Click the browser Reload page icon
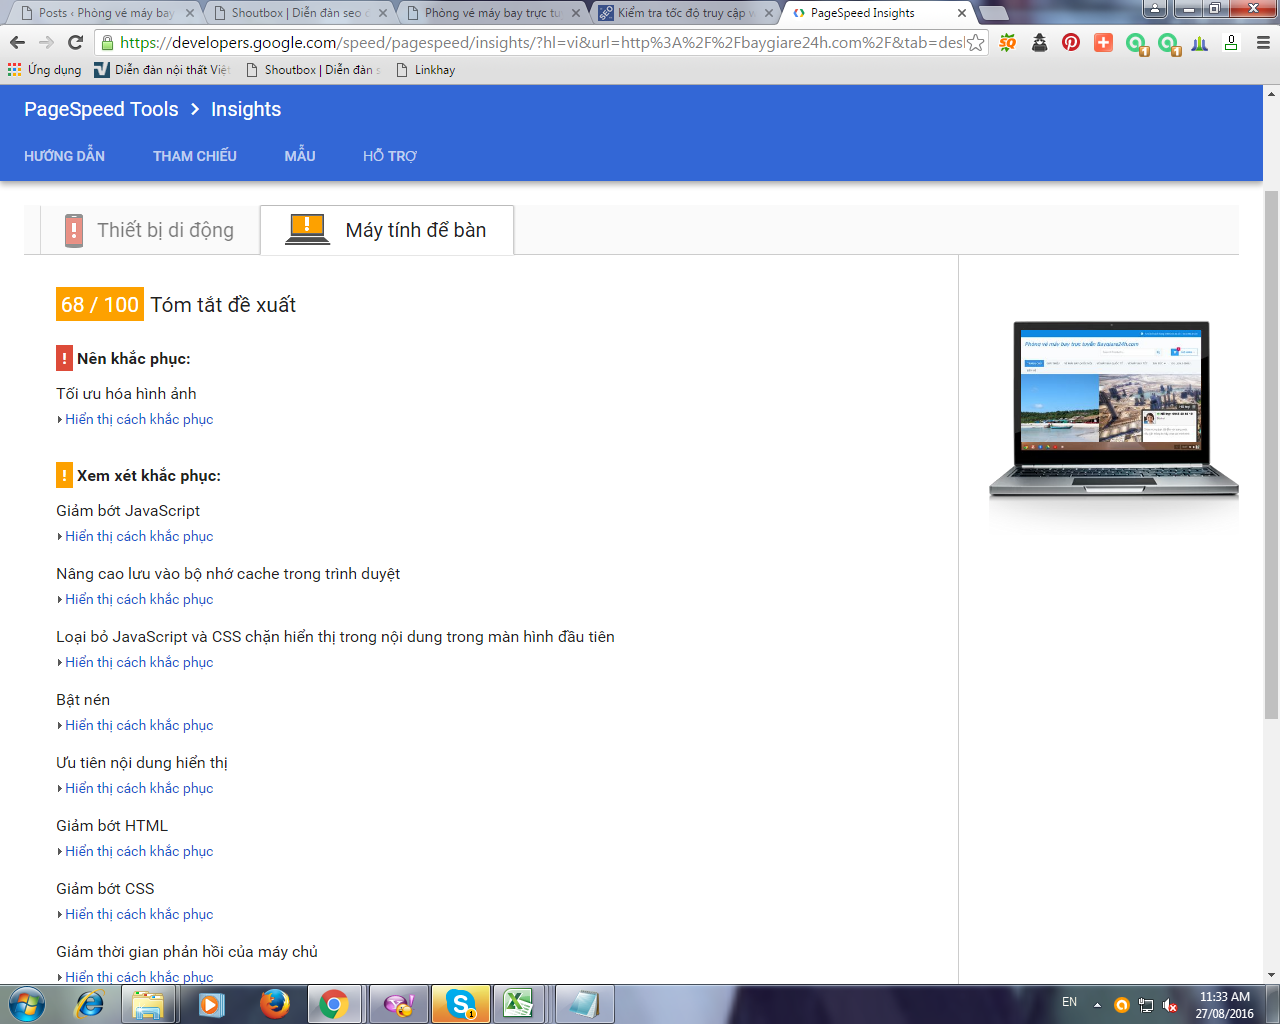Viewport: 1280px width, 1024px height. coord(75,42)
